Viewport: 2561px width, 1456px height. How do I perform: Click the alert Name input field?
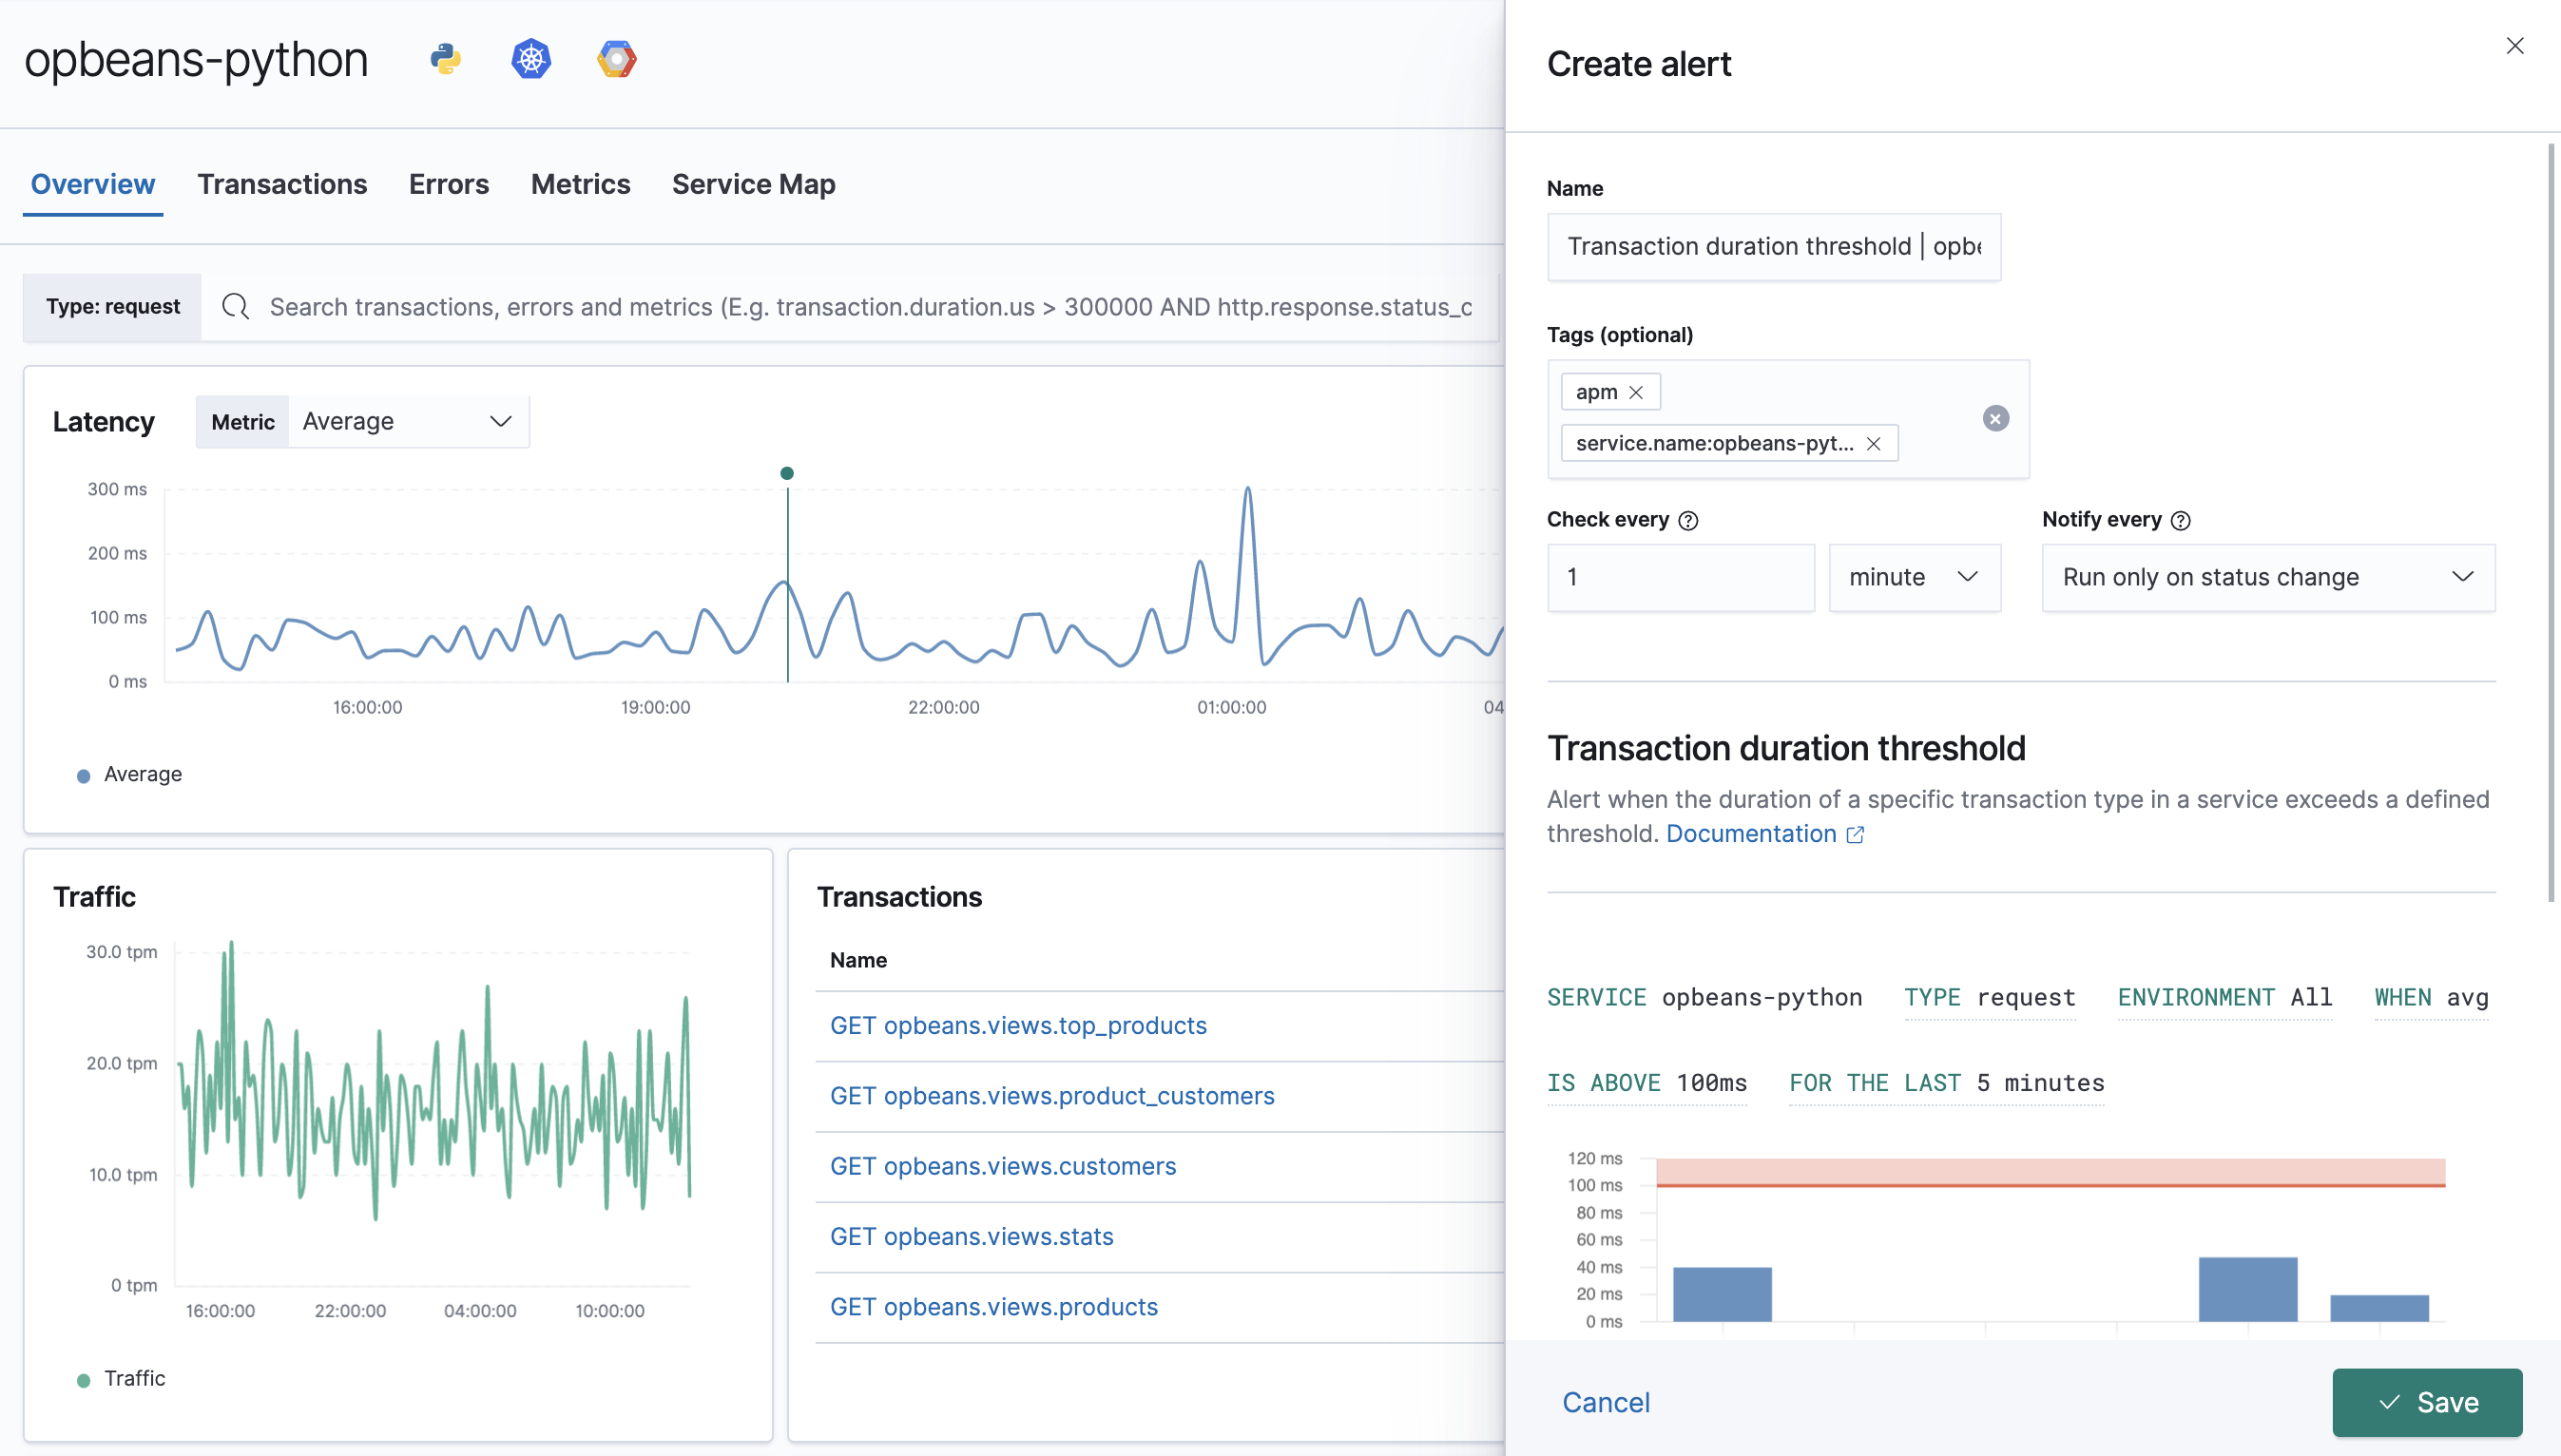[1773, 246]
